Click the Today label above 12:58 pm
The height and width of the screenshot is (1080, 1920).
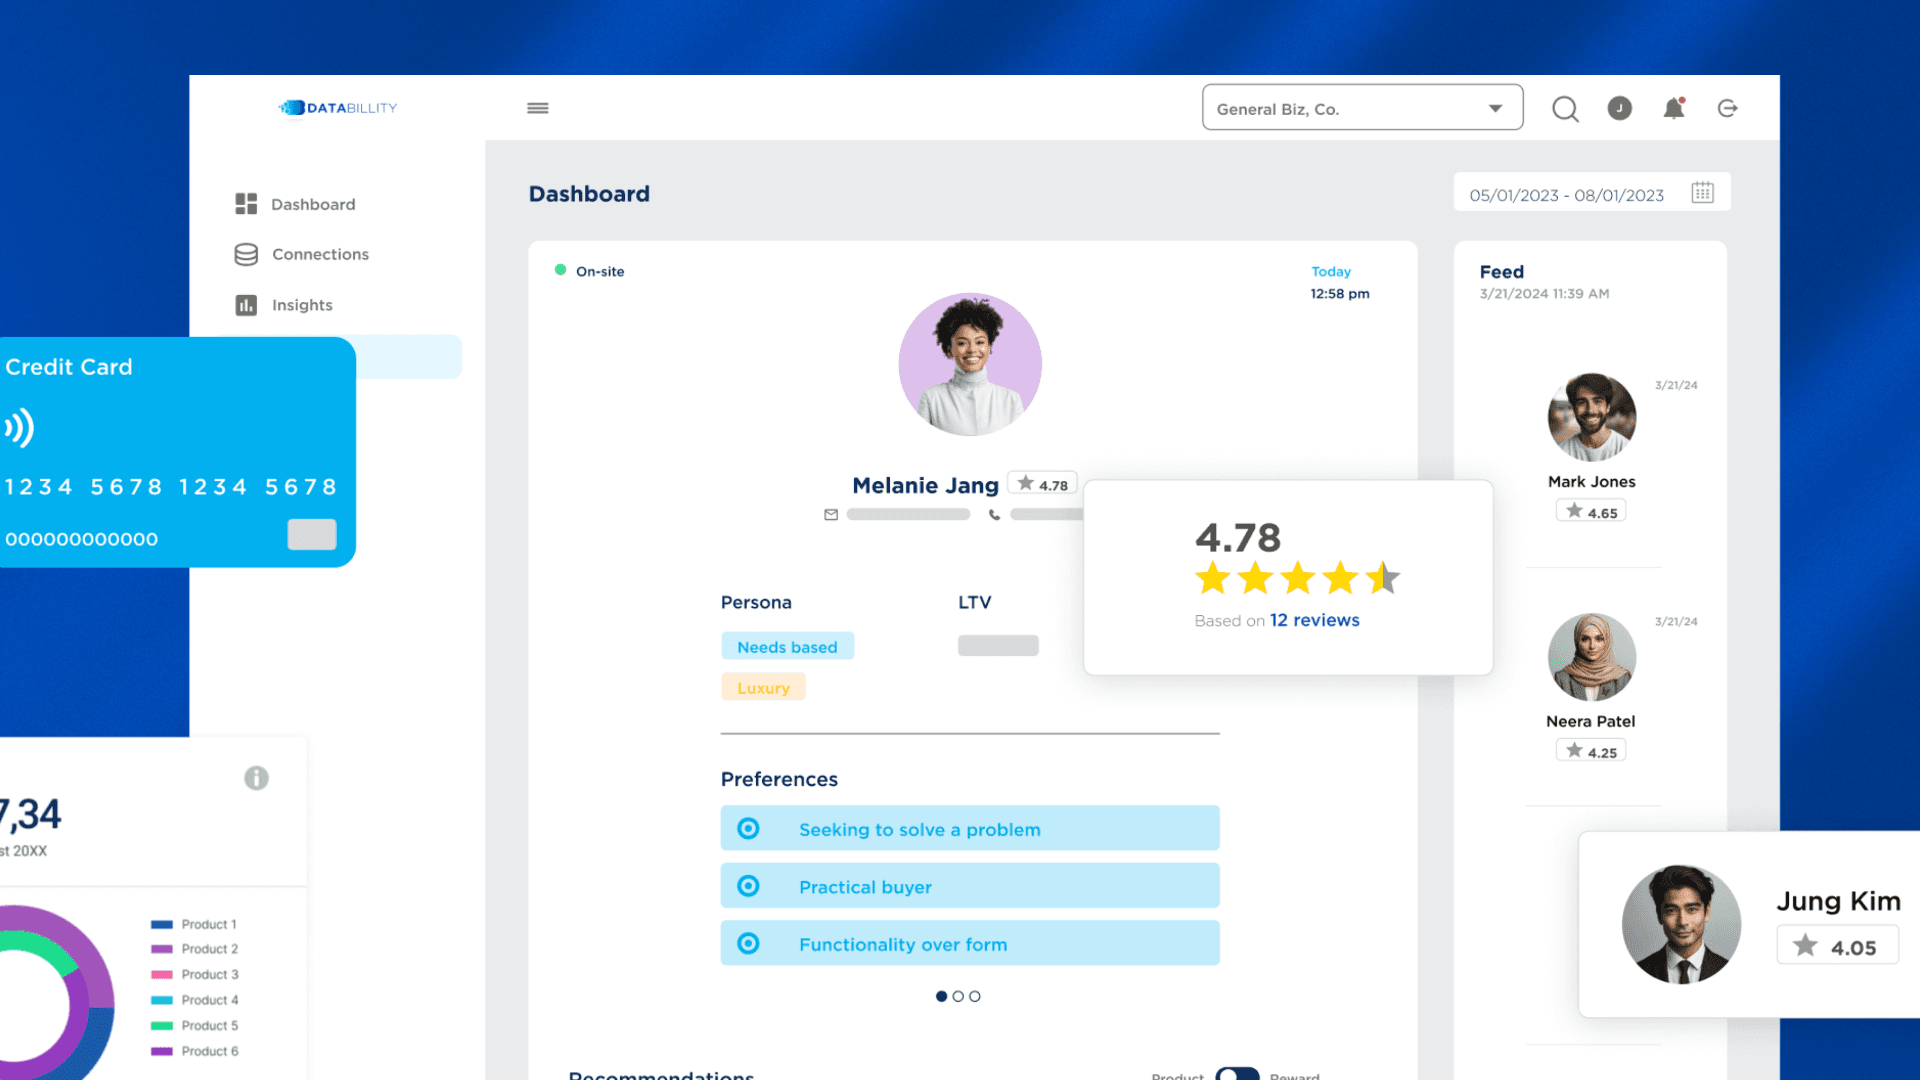(1331, 271)
